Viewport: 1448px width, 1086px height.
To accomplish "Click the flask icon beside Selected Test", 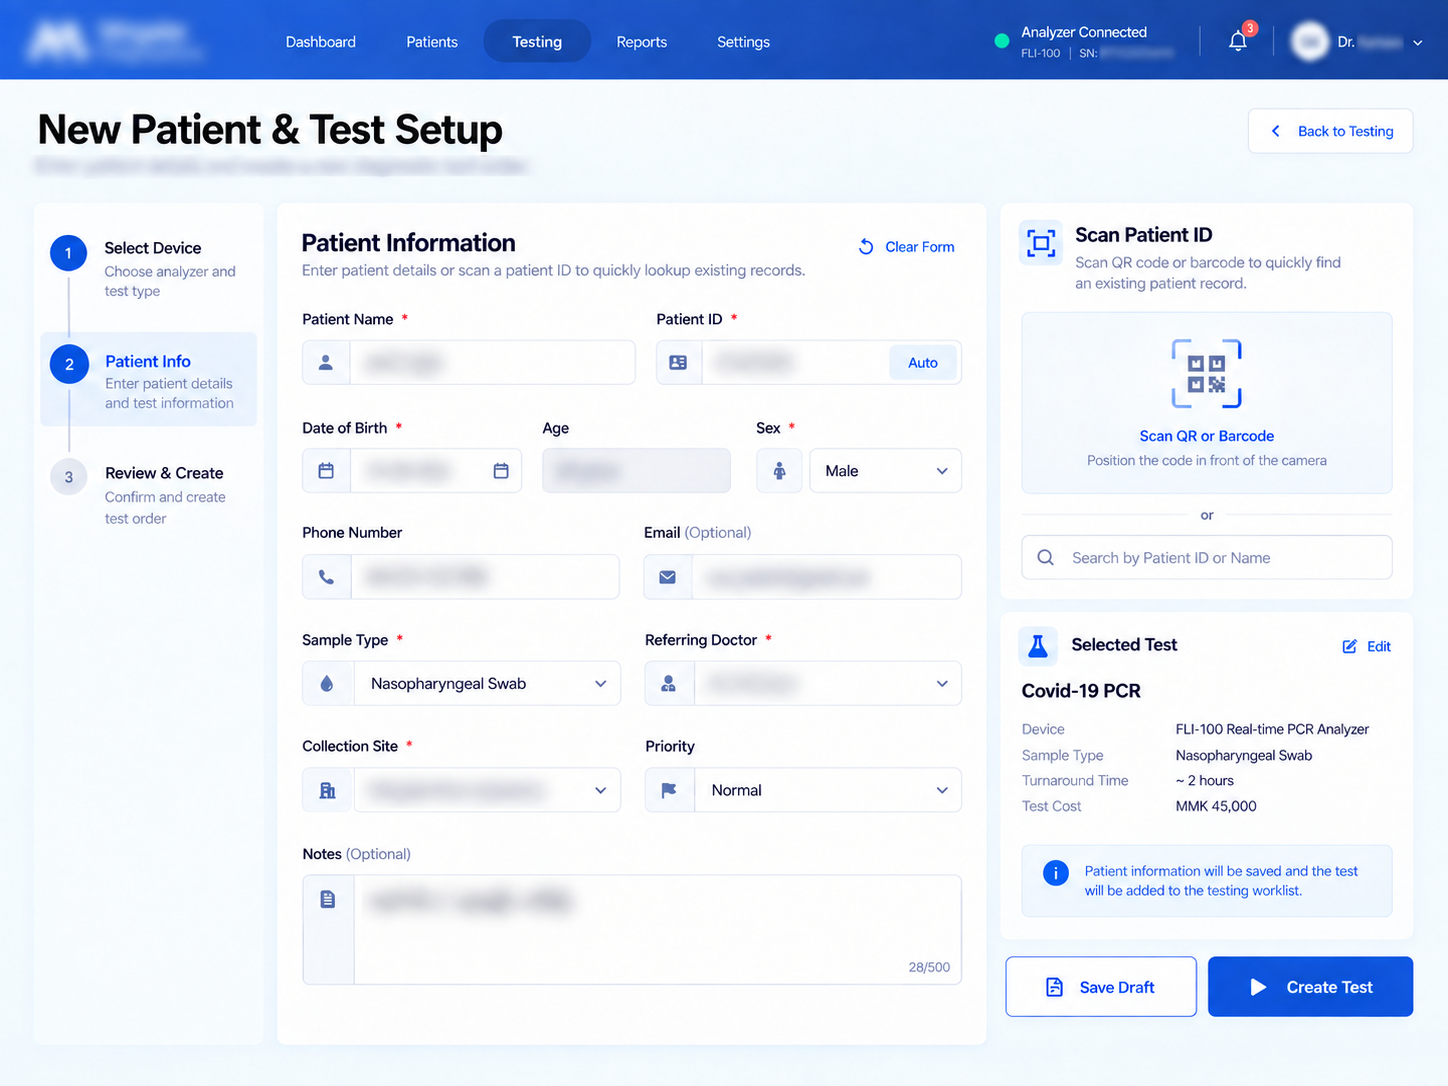I will [1038, 646].
